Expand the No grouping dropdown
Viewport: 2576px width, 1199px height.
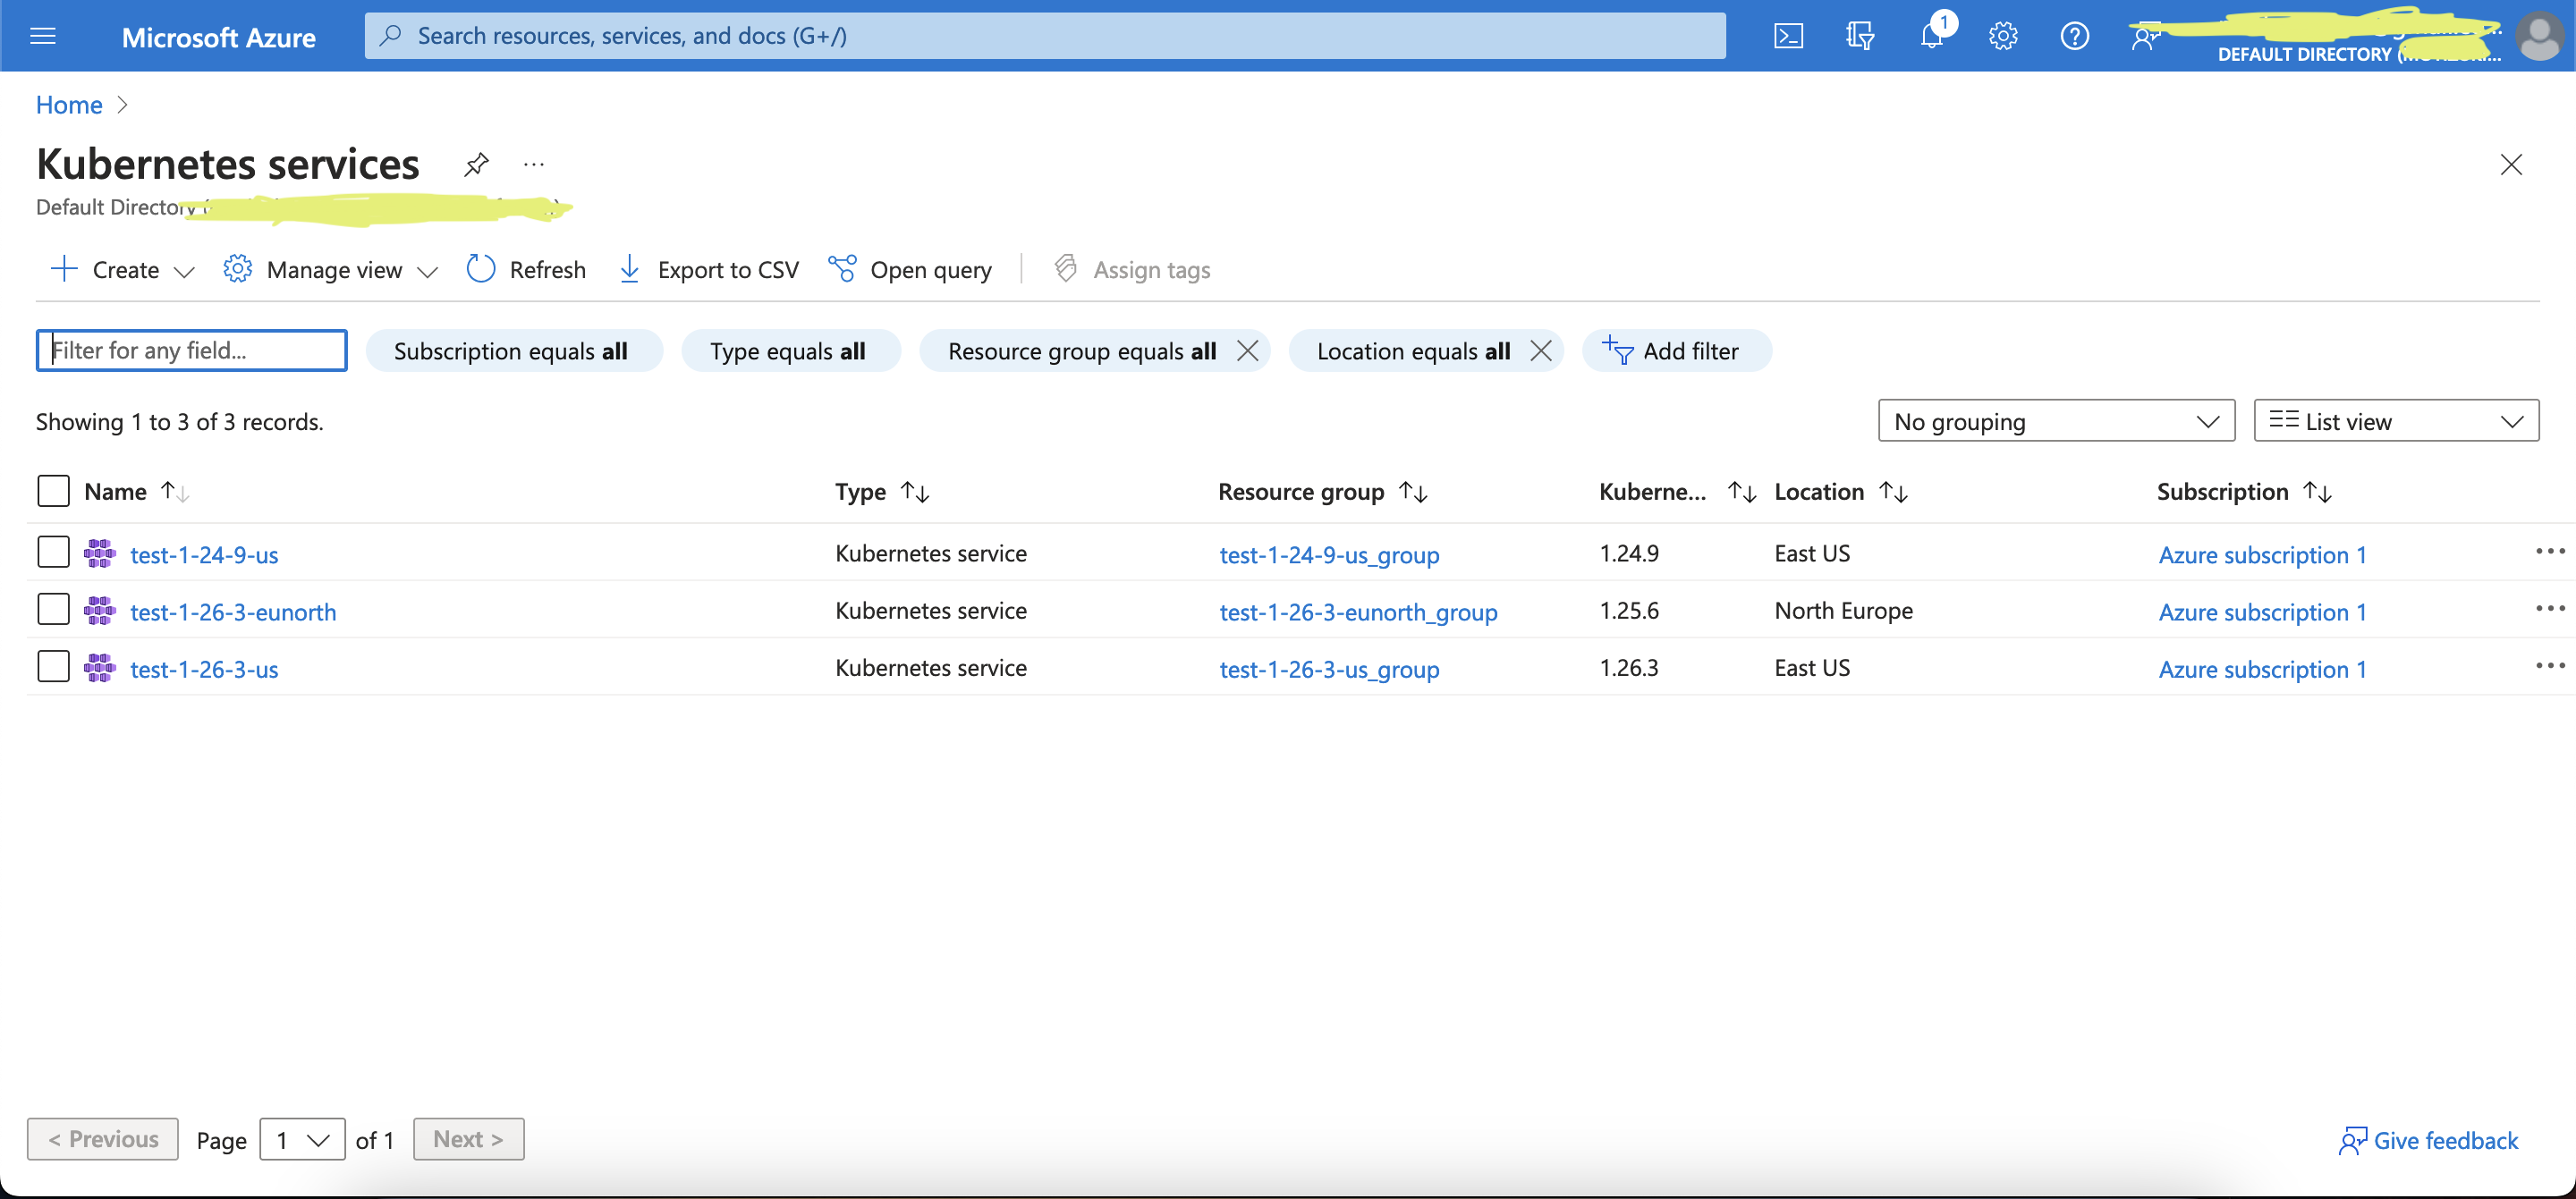click(x=2055, y=421)
